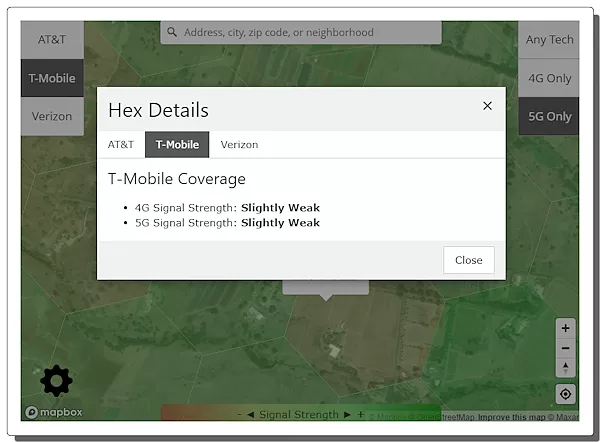Choose Any Tech filter
600x442 pixels.
point(549,40)
